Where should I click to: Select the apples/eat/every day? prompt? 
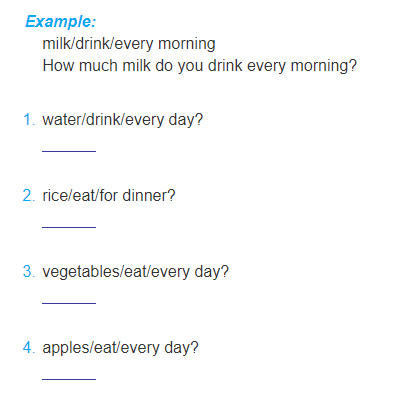[120, 348]
